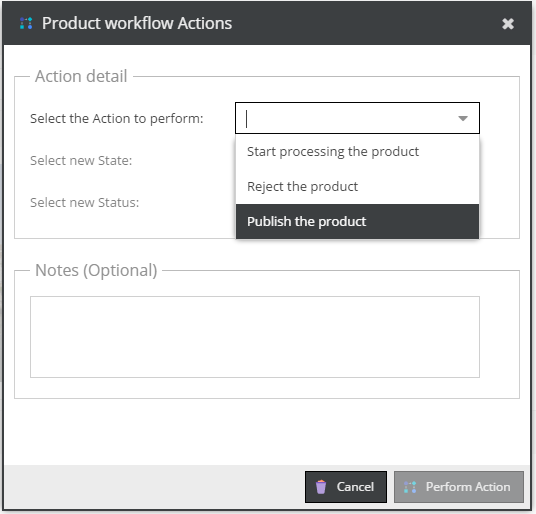
Task: Click the "Notes (Optional)" section heading
Action: click(x=96, y=270)
